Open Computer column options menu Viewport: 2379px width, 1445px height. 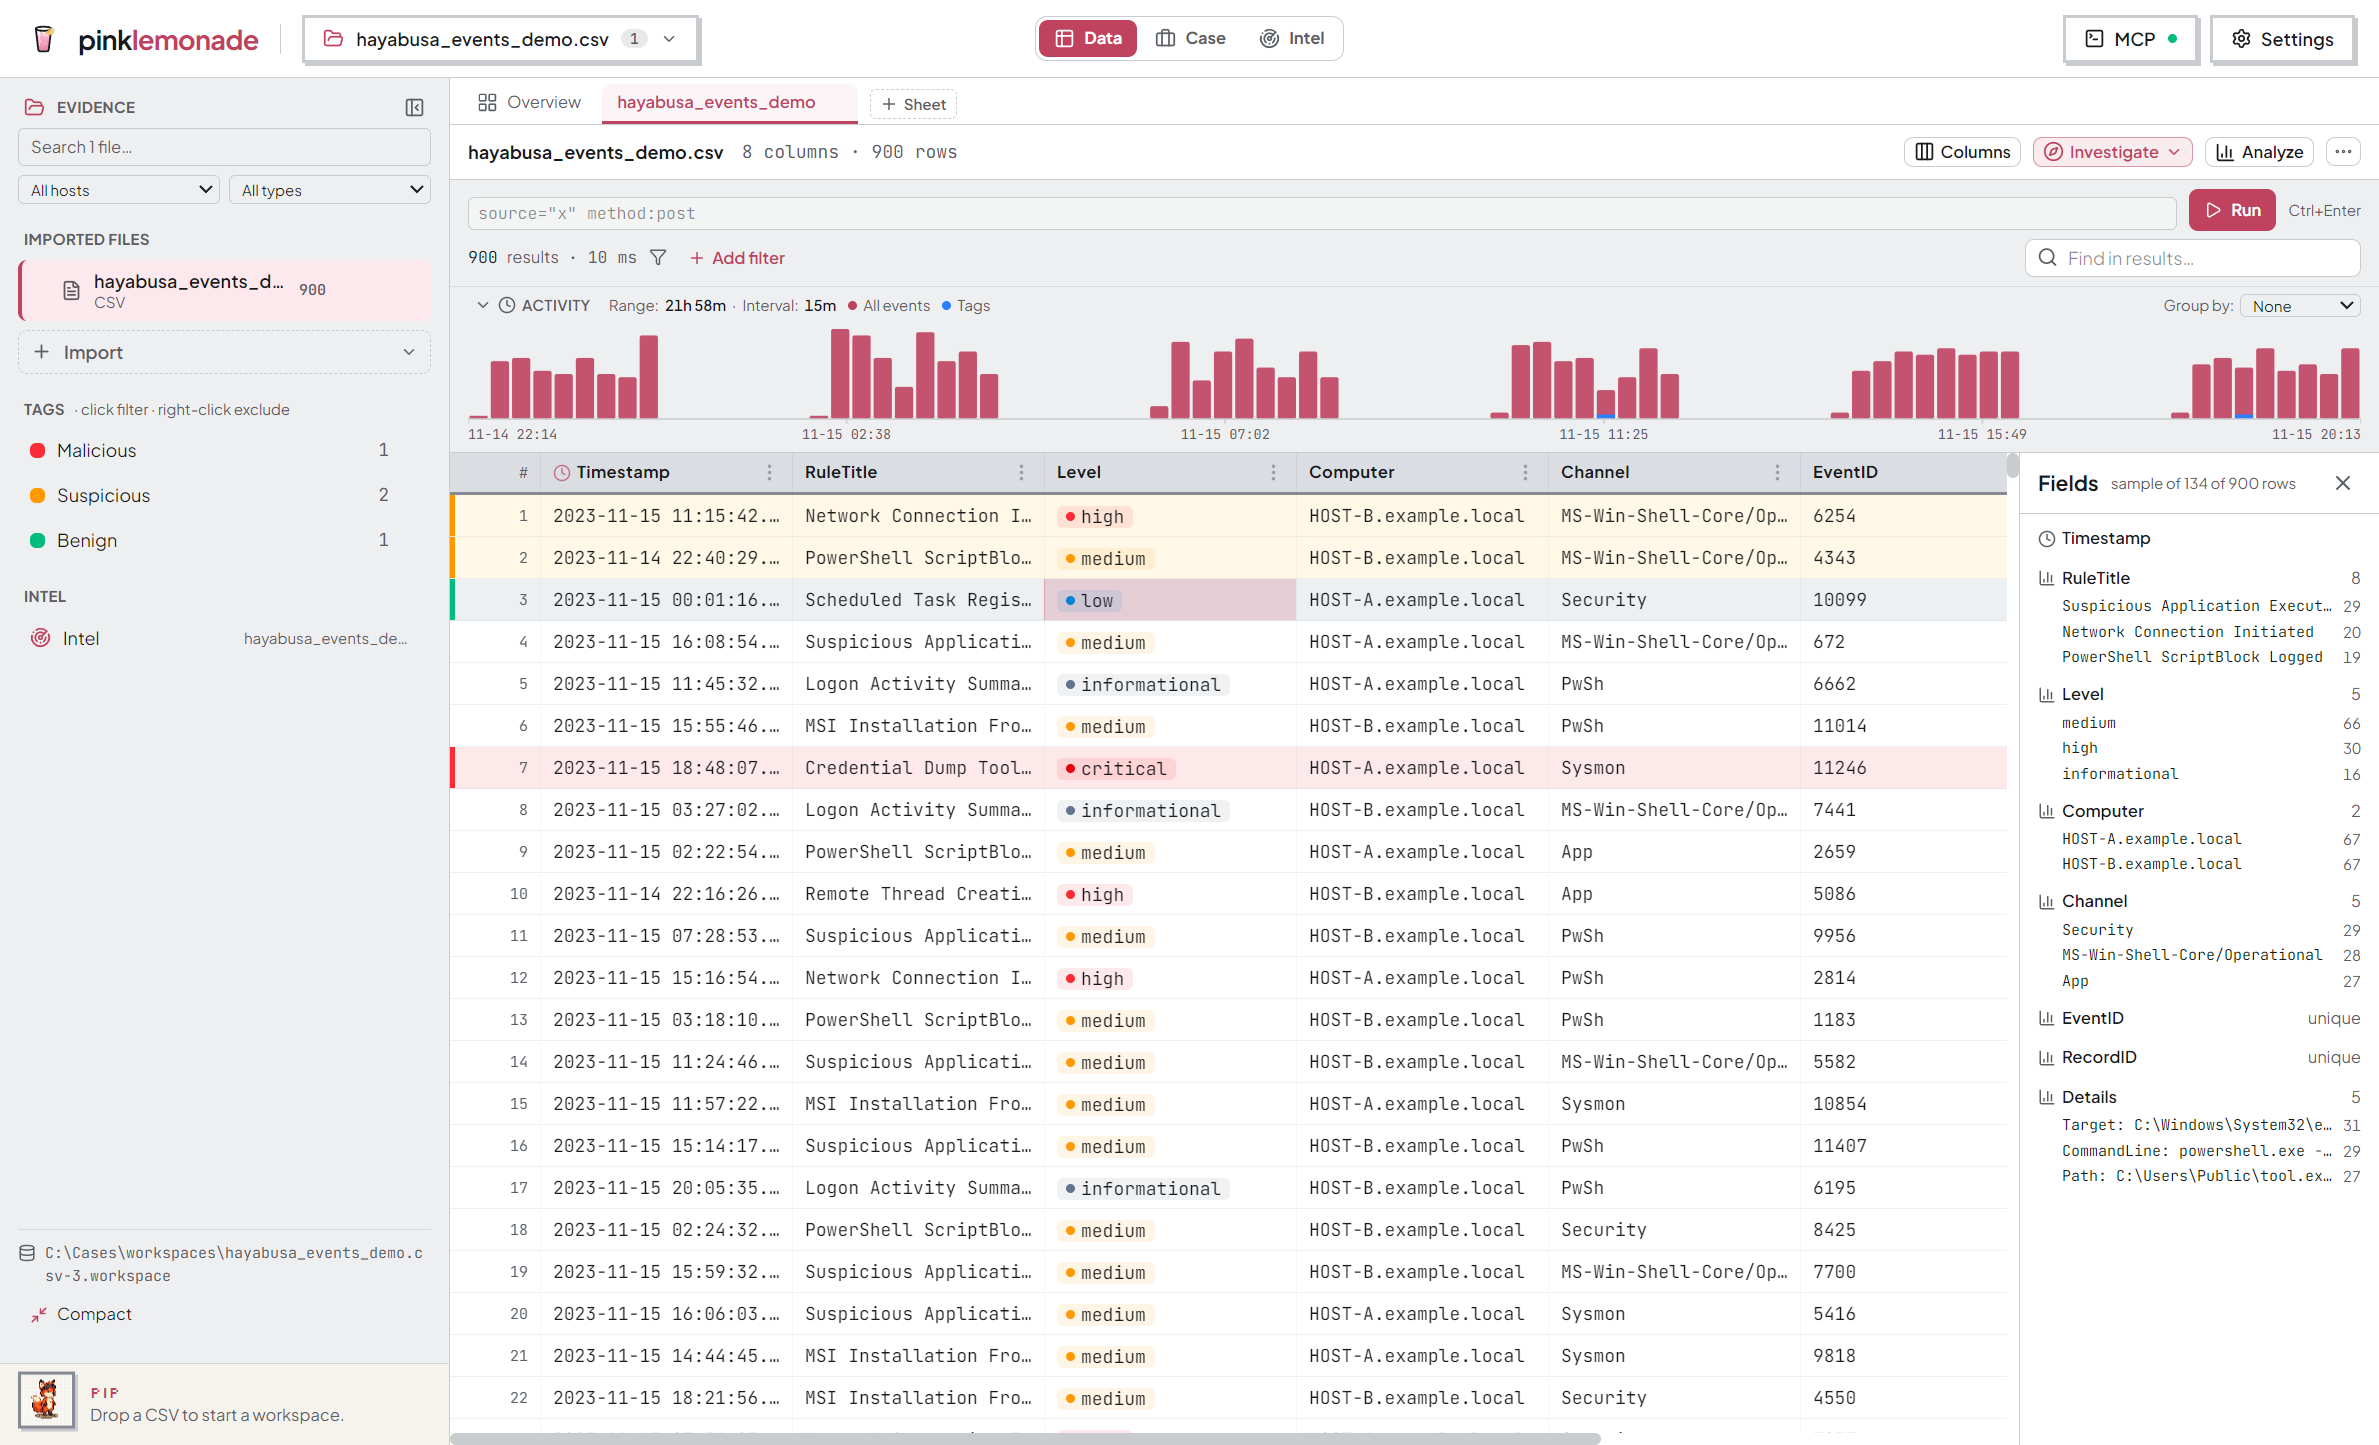[1525, 472]
